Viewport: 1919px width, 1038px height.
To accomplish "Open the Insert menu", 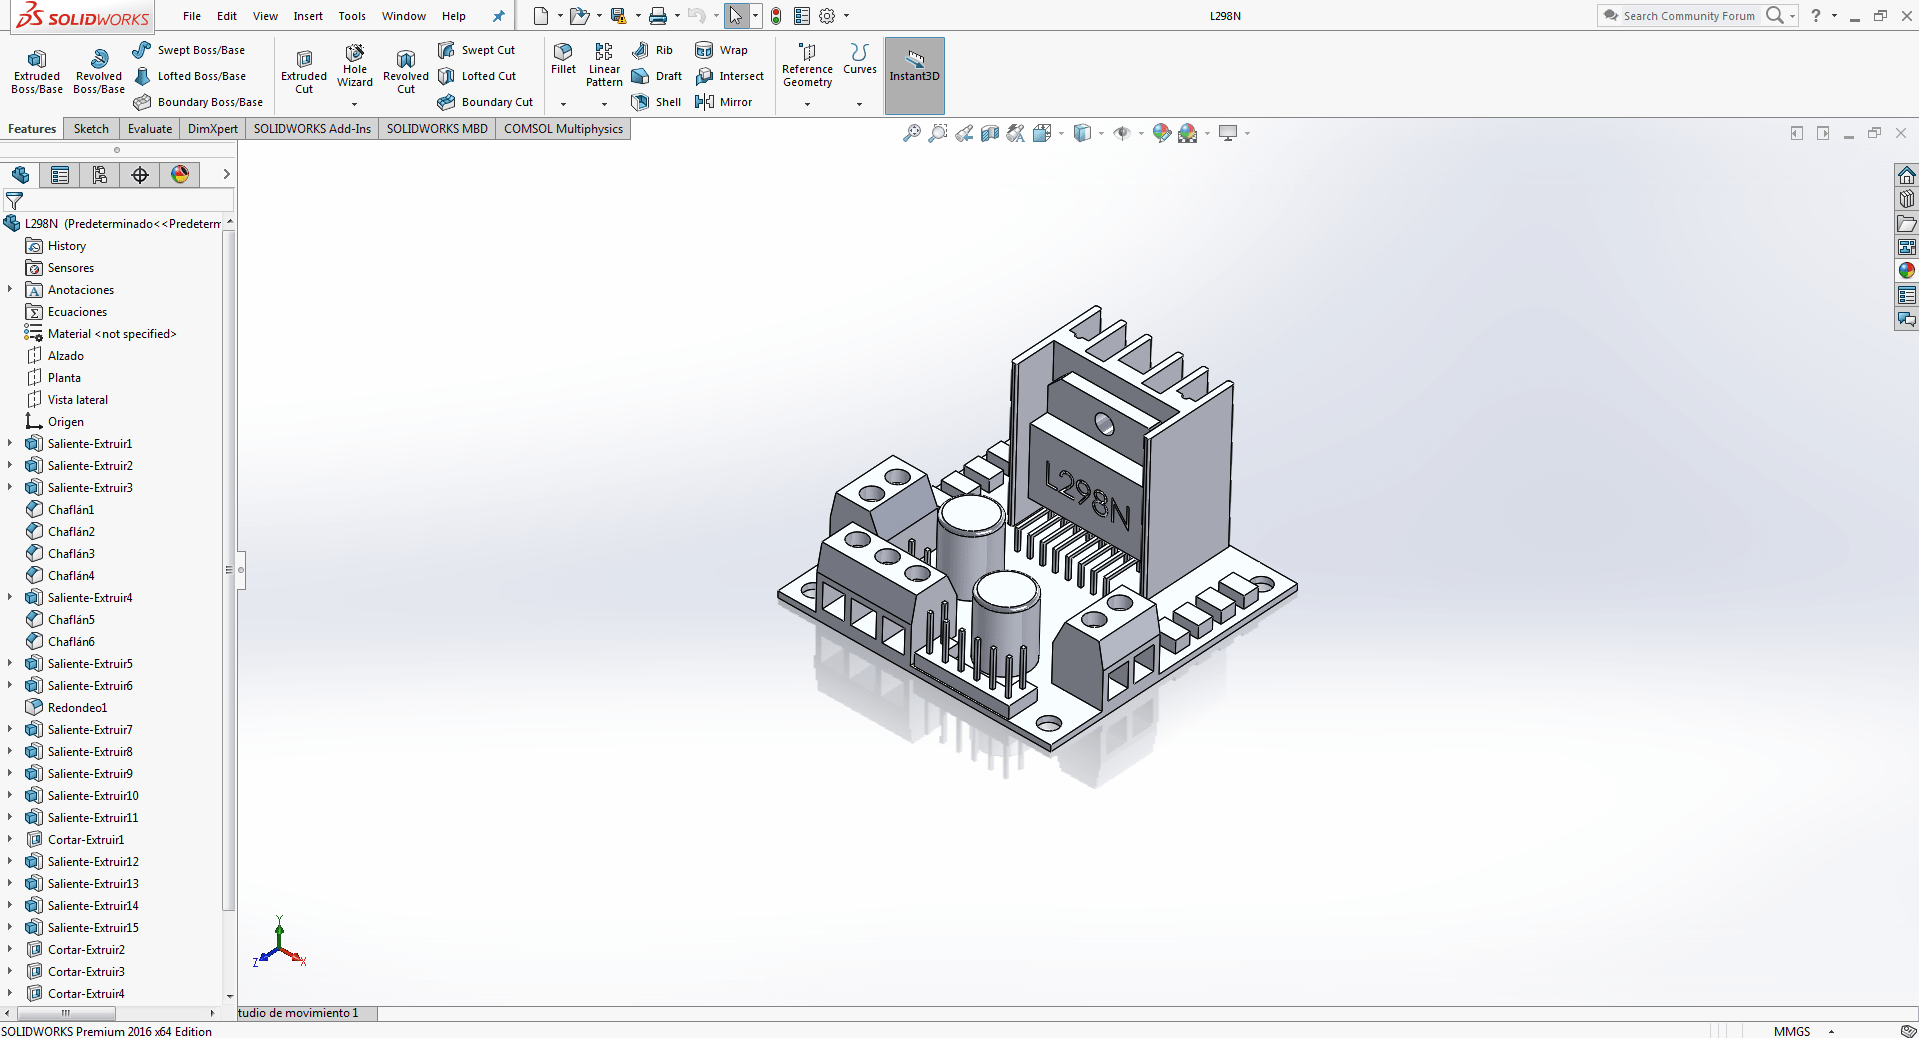I will pos(308,16).
